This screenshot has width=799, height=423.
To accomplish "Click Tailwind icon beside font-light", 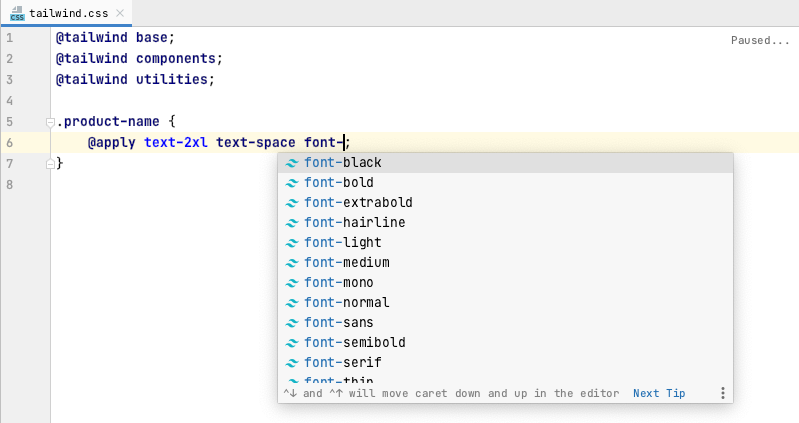I will 291,243.
